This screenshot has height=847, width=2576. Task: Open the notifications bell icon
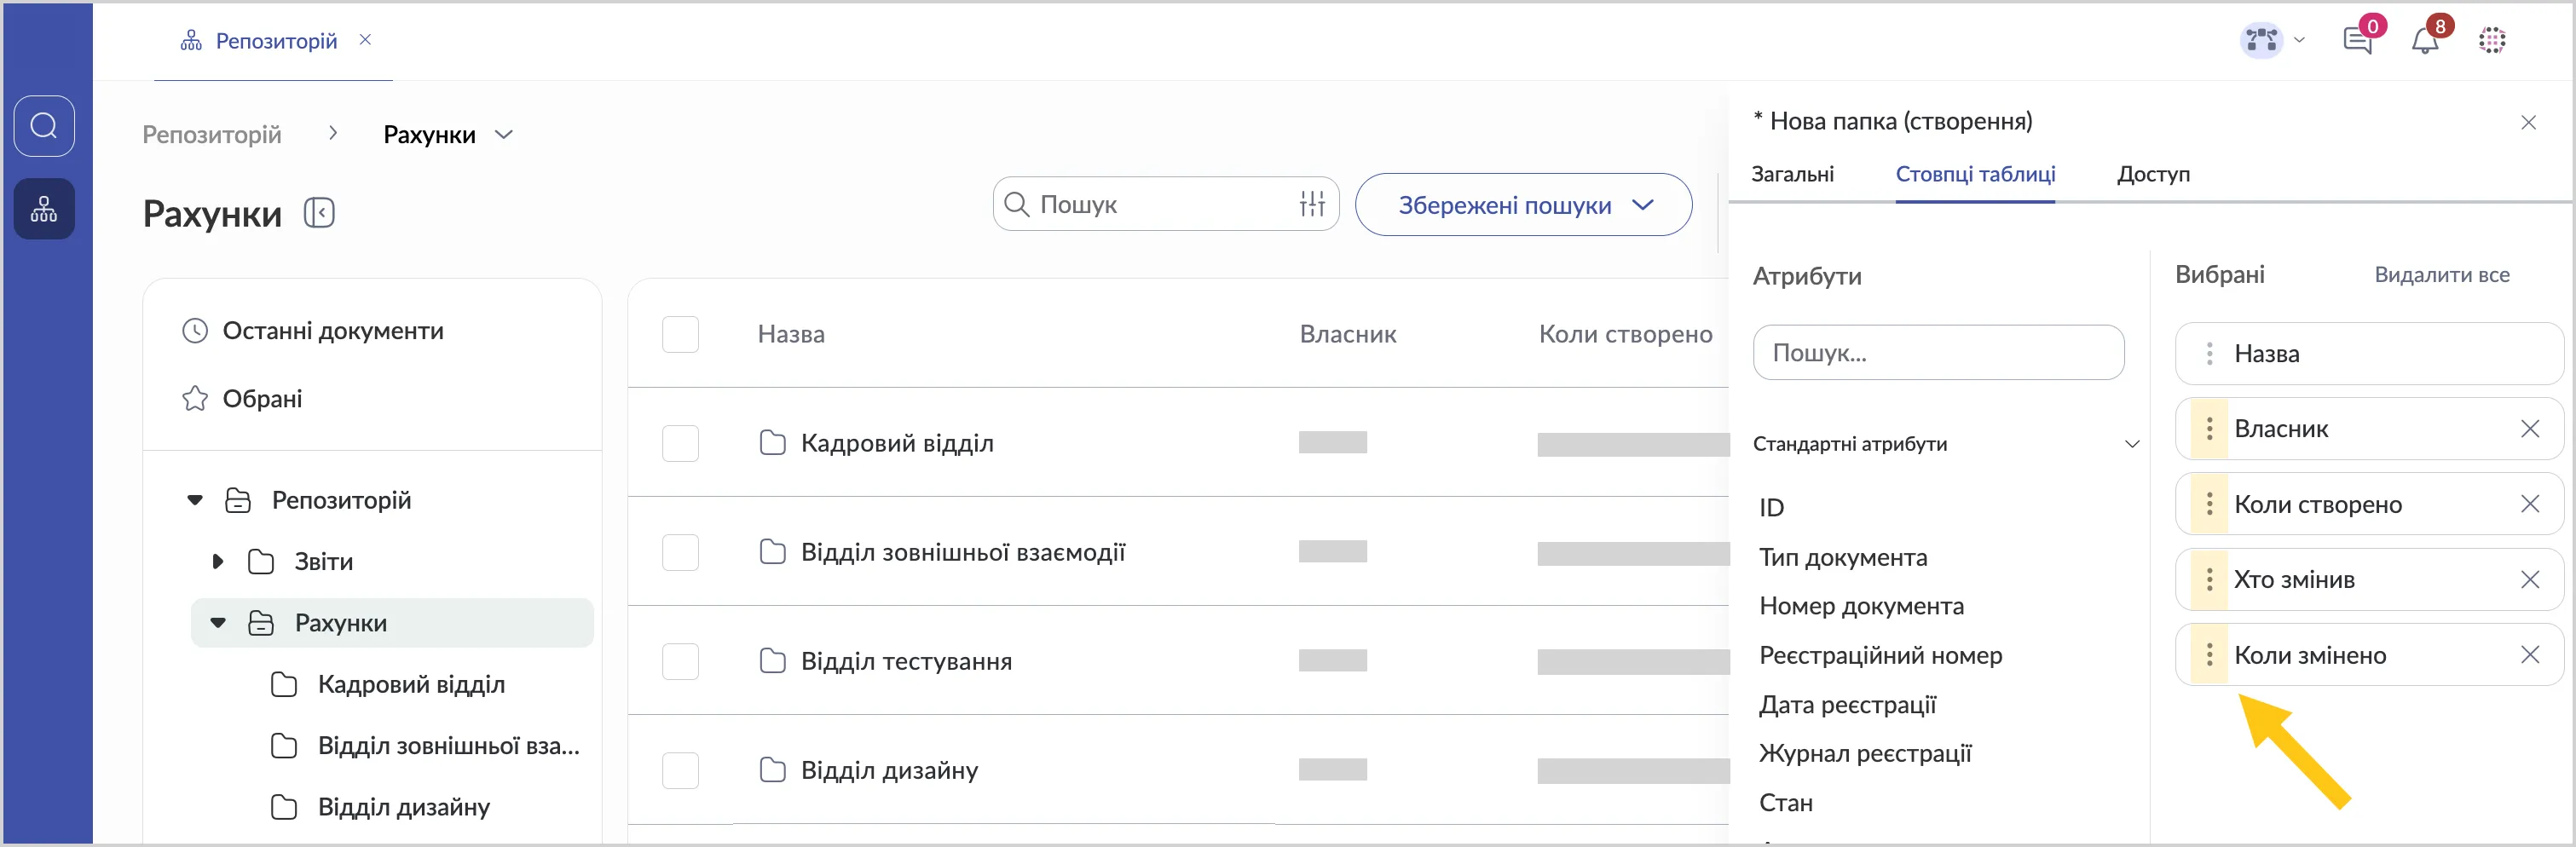[x=2424, y=41]
